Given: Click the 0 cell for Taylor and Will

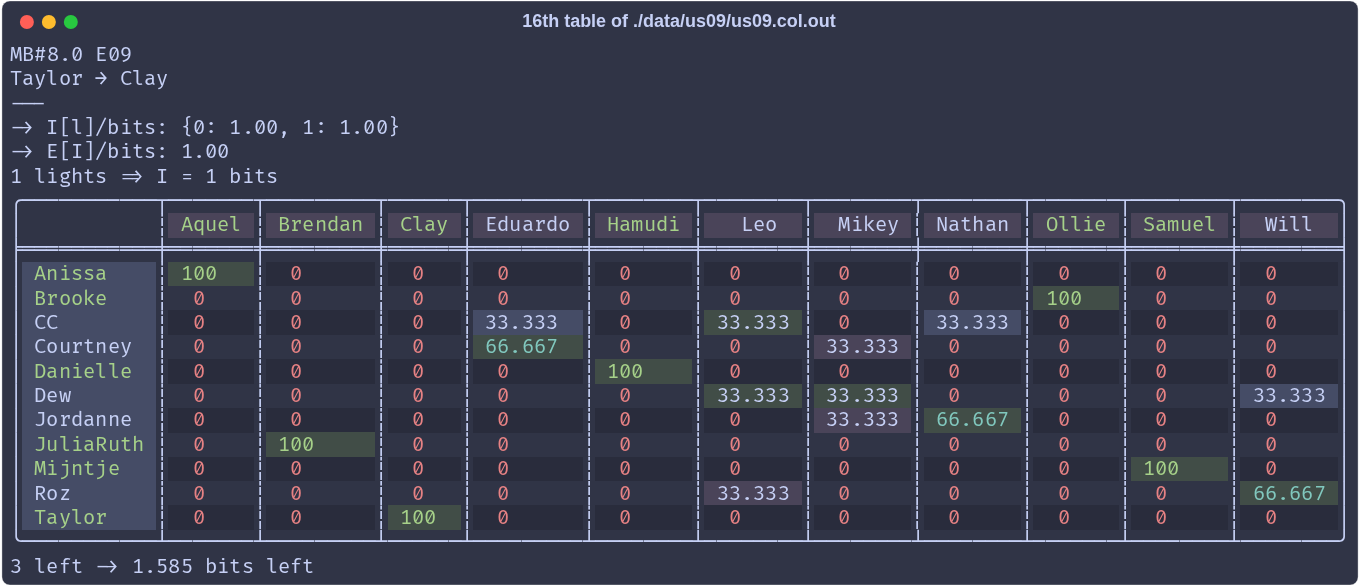Looking at the screenshot, I should click(1289, 517).
